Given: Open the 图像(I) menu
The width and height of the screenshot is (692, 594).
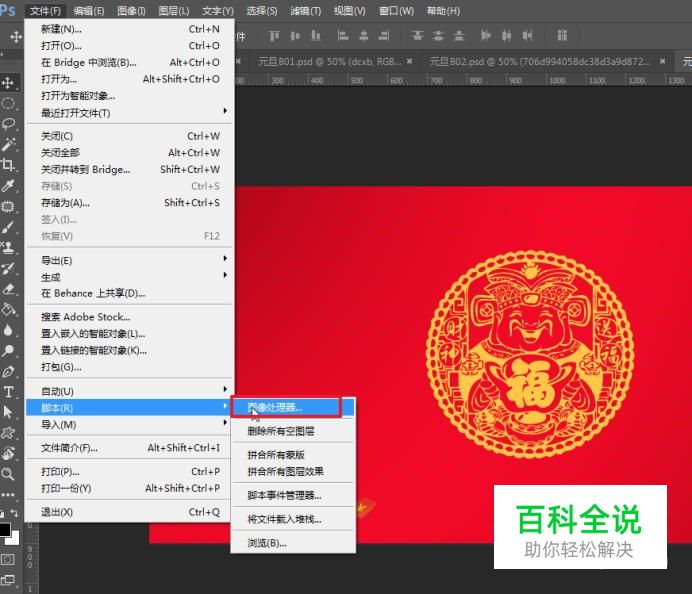Looking at the screenshot, I should pyautogui.click(x=132, y=11).
